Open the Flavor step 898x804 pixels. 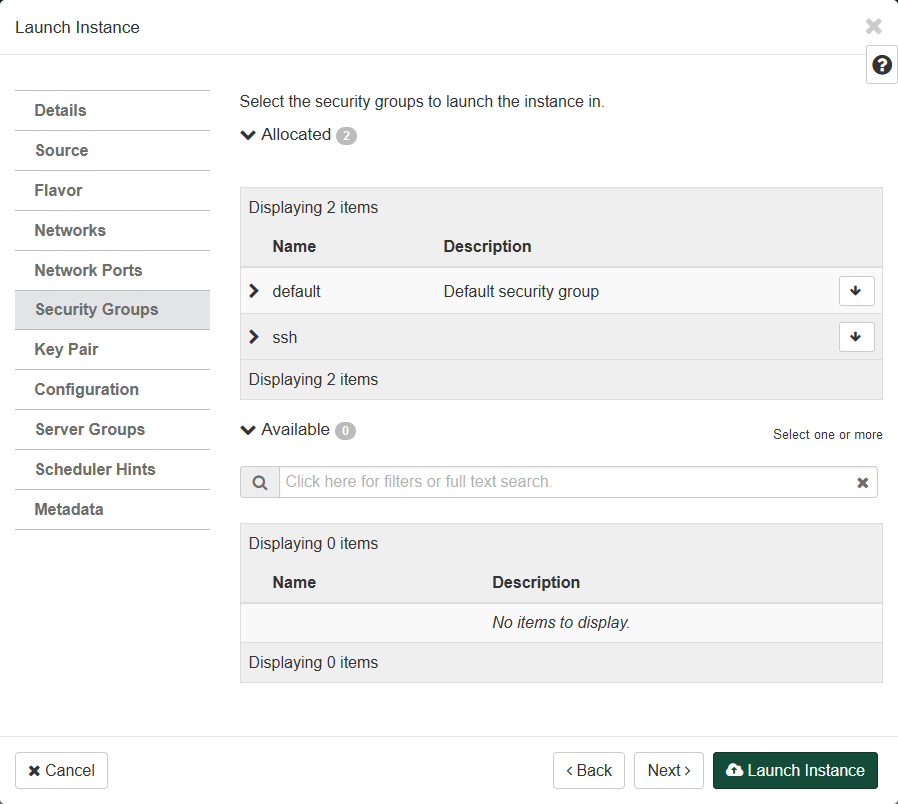[x=59, y=190]
